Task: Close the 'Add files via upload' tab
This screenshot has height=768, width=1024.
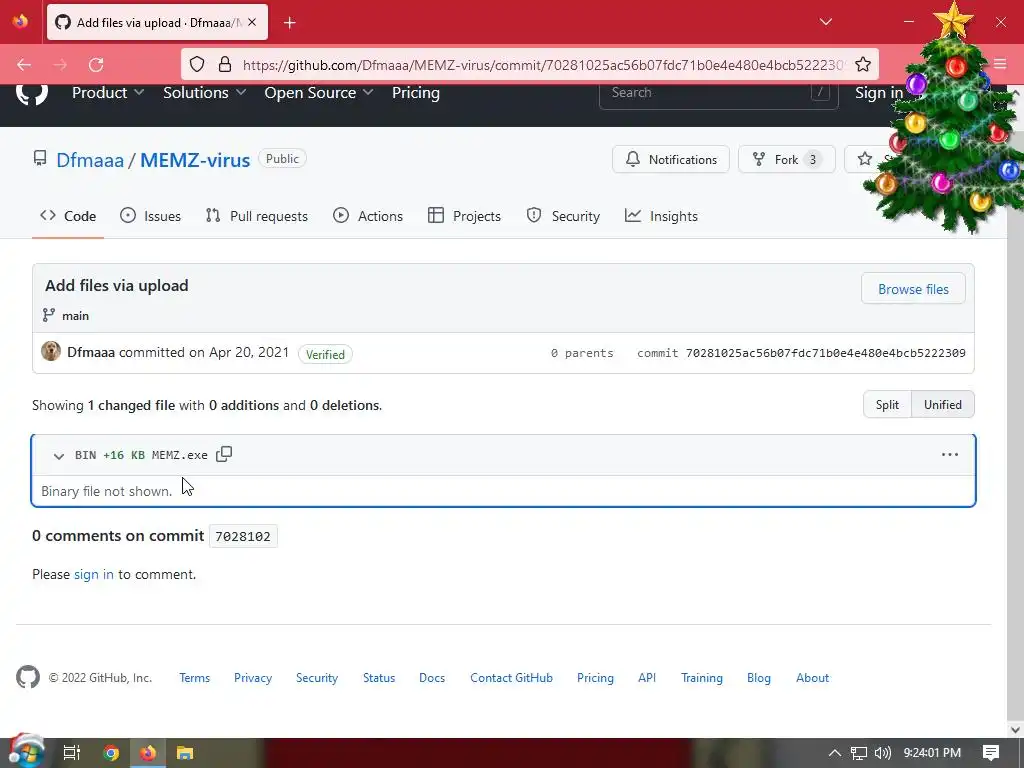Action: coord(252,22)
